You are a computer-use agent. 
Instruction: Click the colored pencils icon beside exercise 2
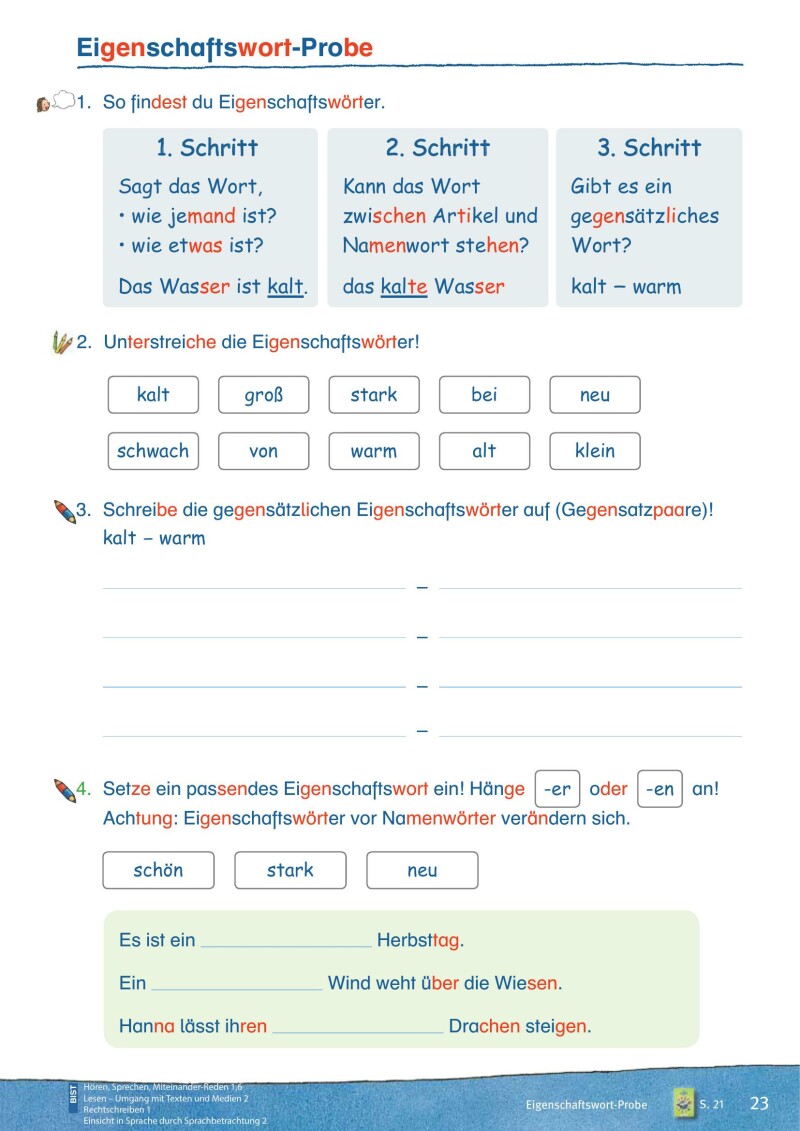click(62, 342)
